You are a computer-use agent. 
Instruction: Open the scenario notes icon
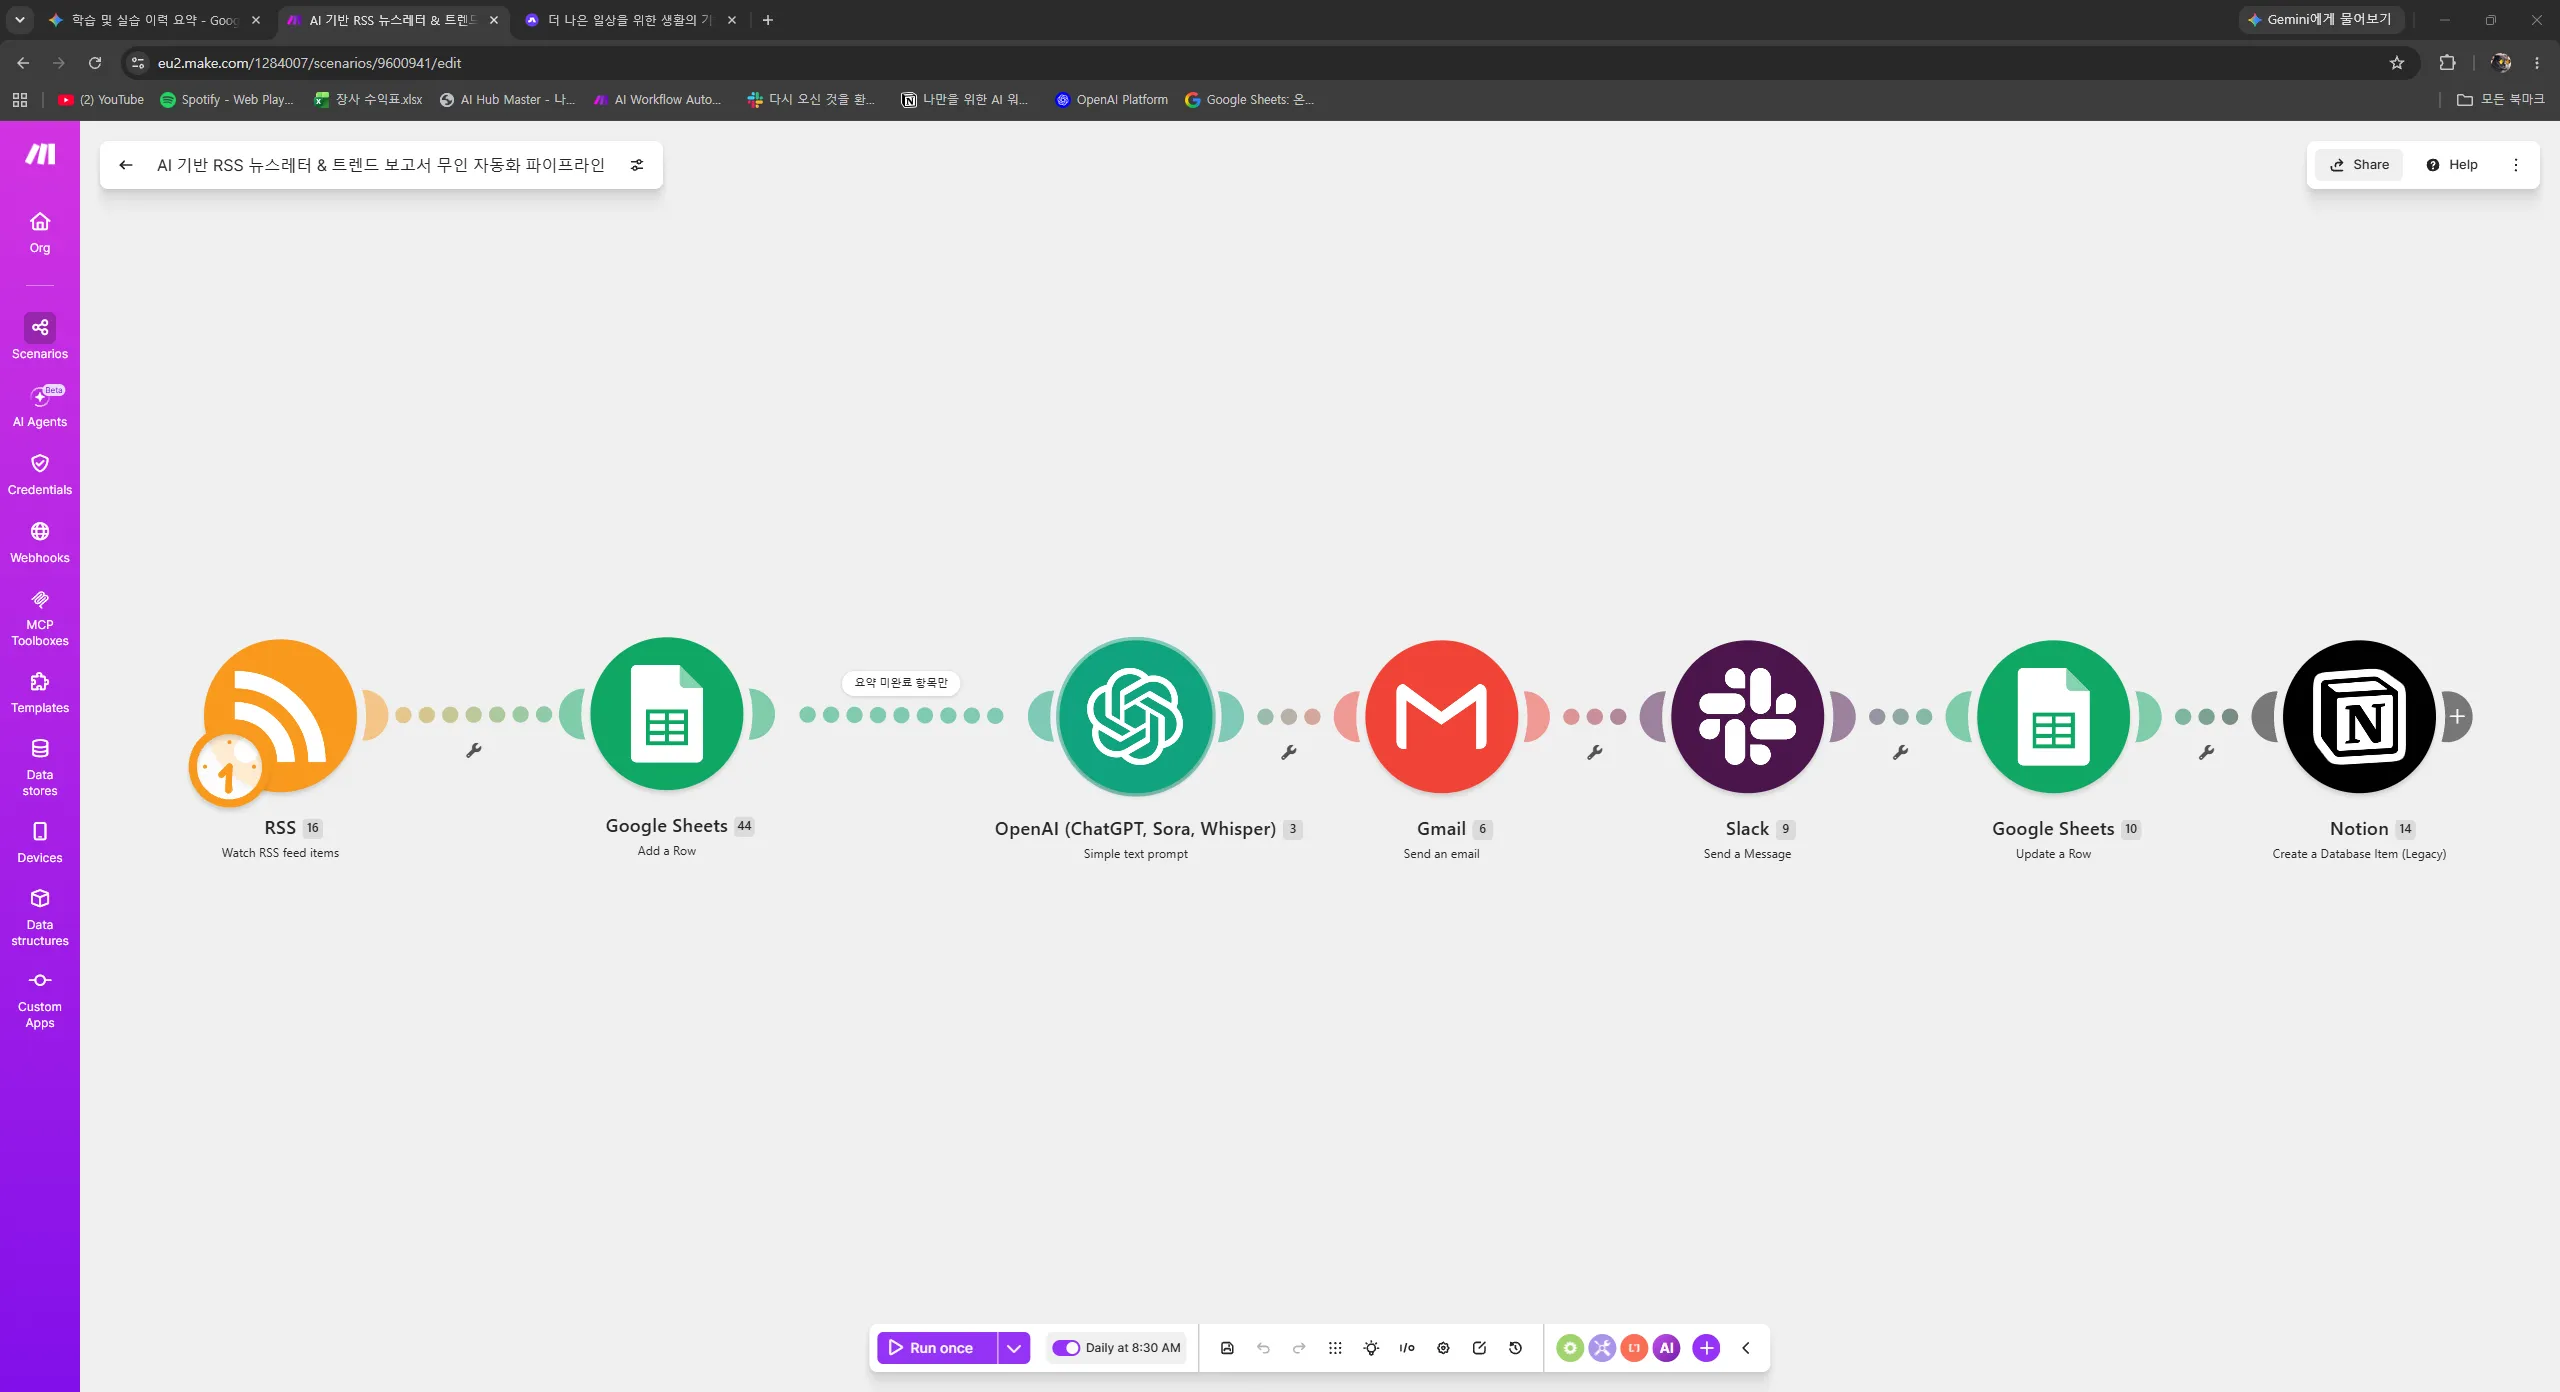[x=1479, y=1348]
